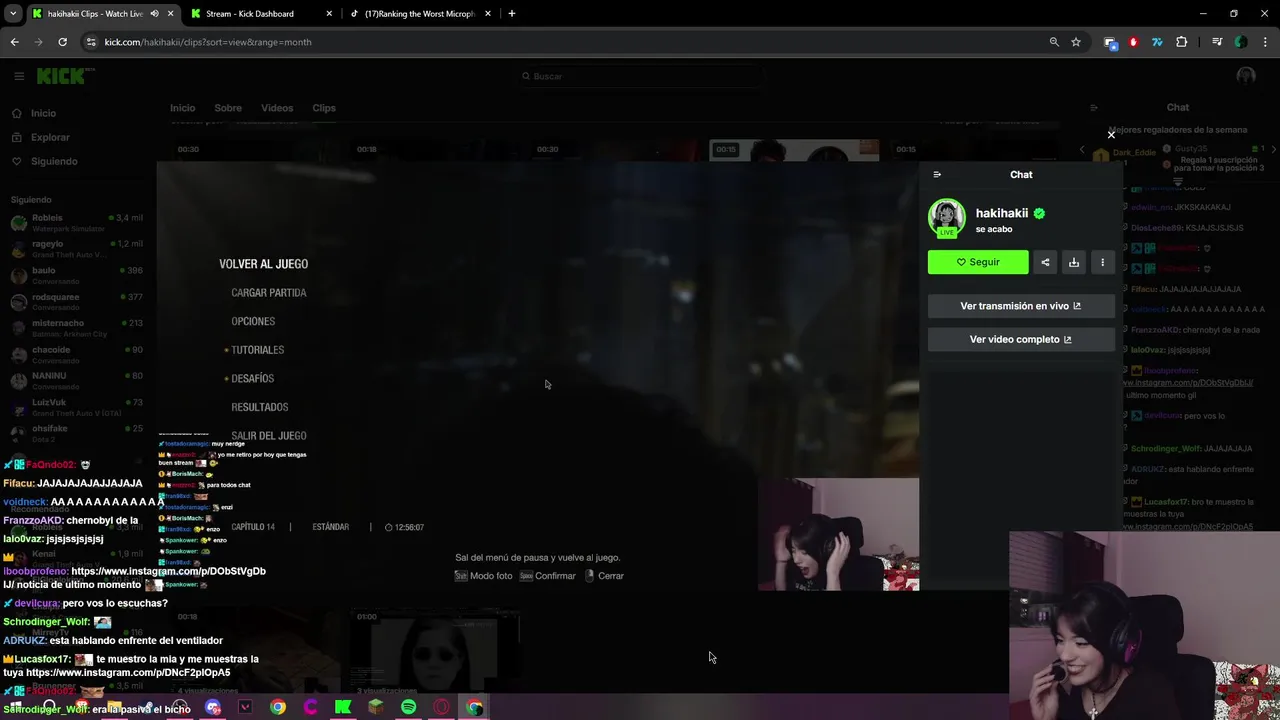Click the hakihakii channel name
The width and height of the screenshot is (1280, 720).
[x=1002, y=213]
